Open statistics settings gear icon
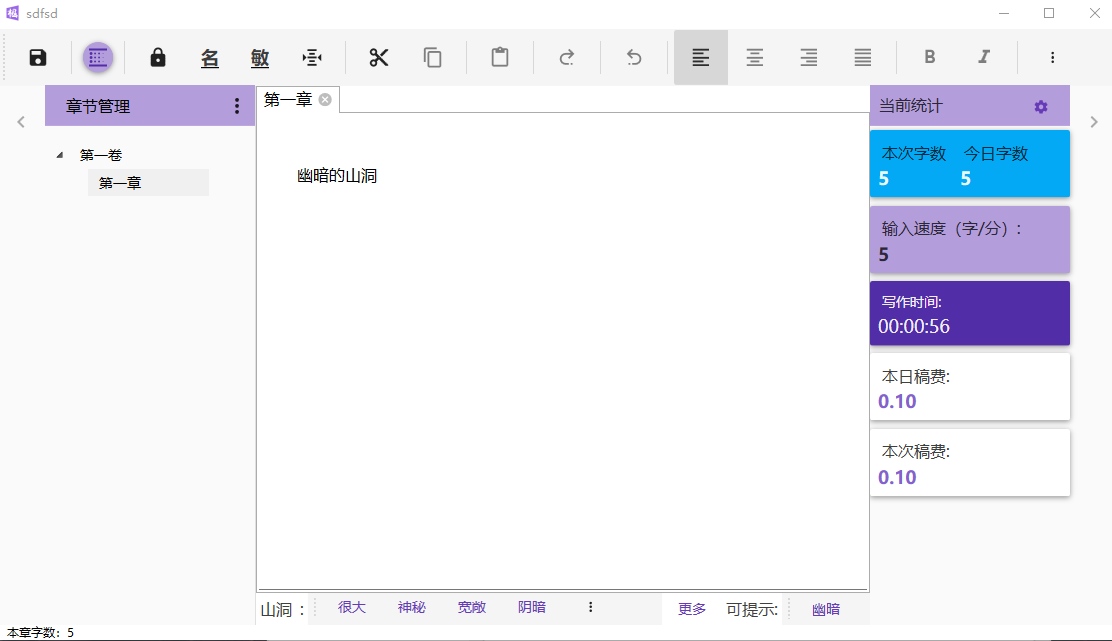 click(1040, 107)
